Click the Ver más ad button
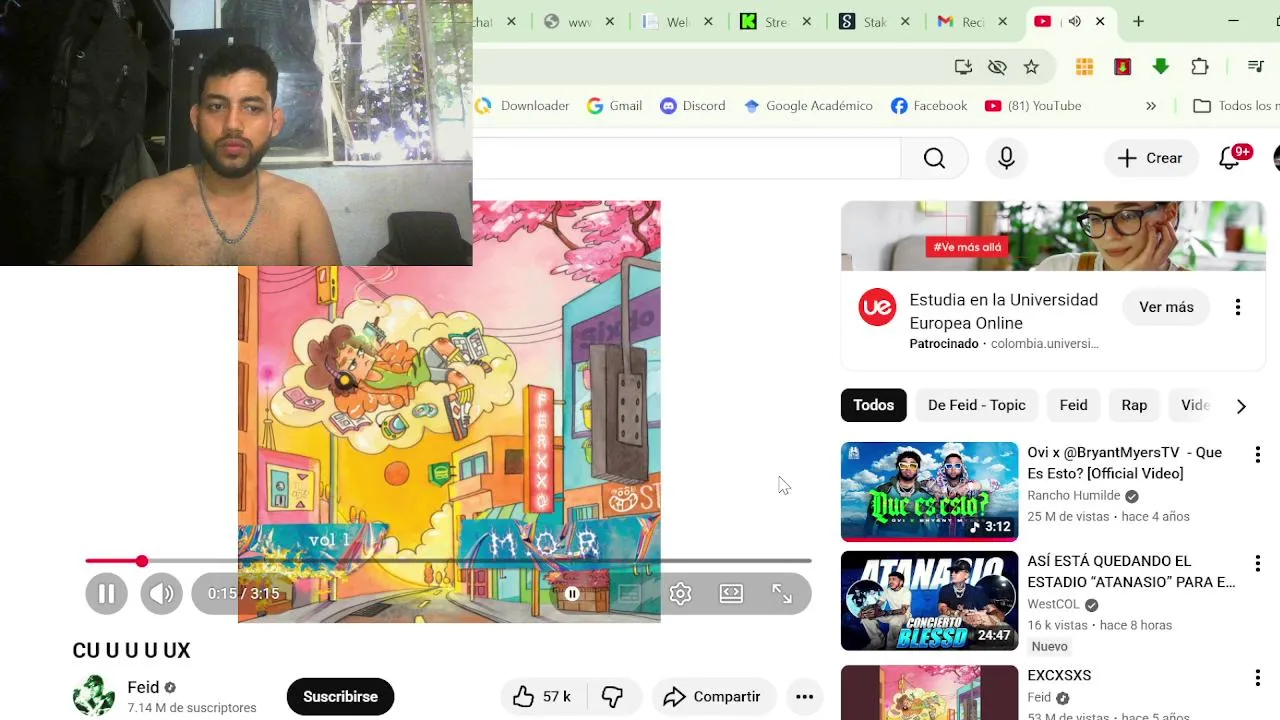This screenshot has width=1280, height=720. pyautogui.click(x=1166, y=307)
